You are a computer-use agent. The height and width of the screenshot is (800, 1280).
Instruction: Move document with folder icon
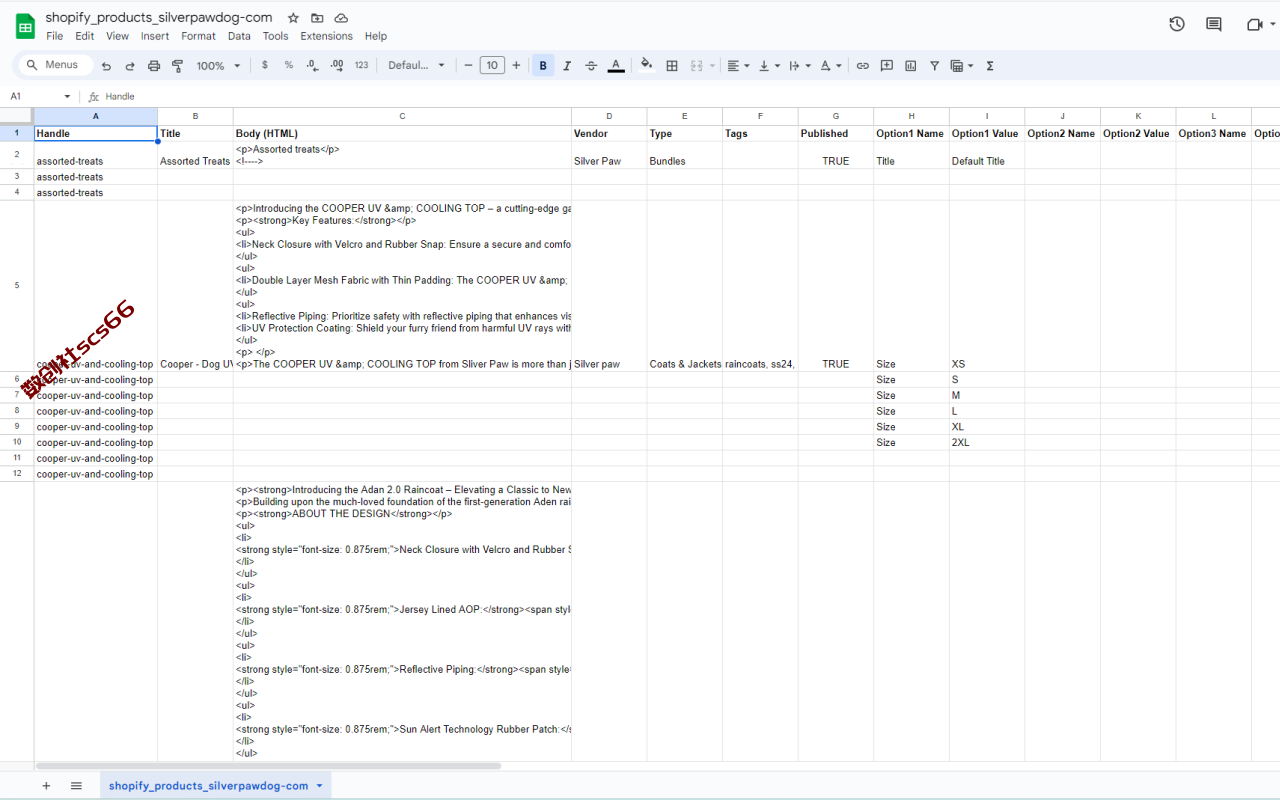click(x=317, y=18)
